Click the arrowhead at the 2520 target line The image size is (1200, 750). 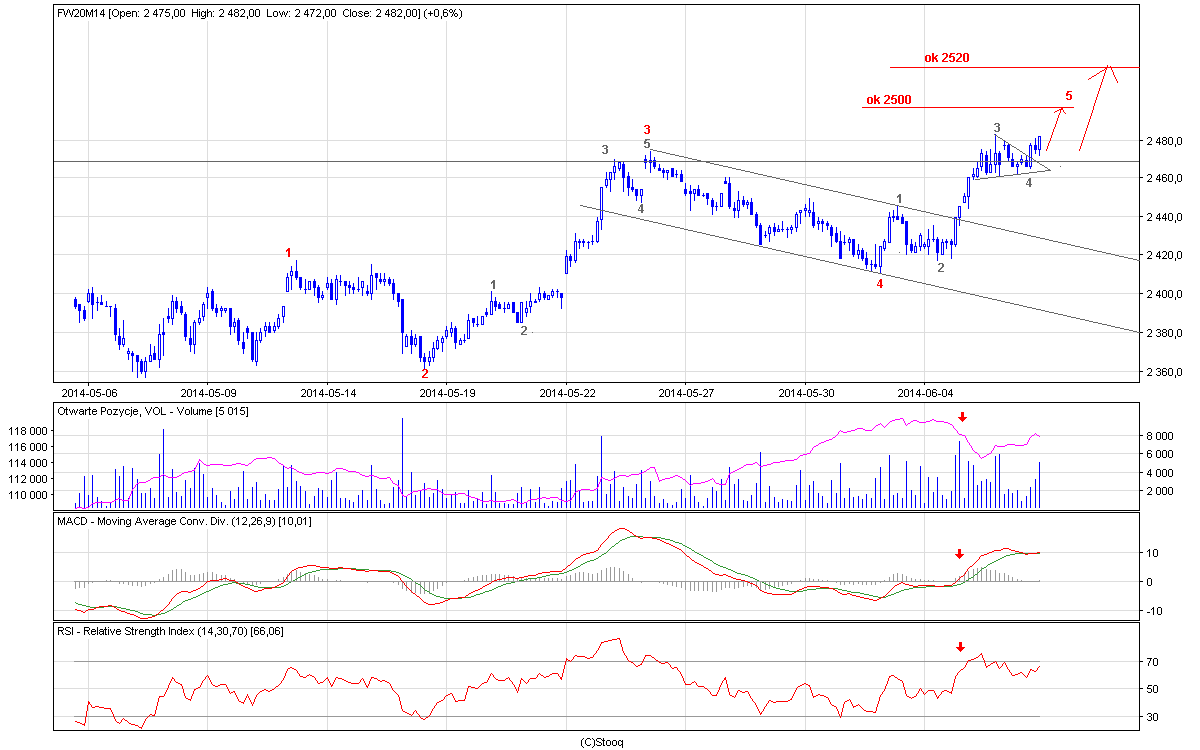[x=1108, y=69]
